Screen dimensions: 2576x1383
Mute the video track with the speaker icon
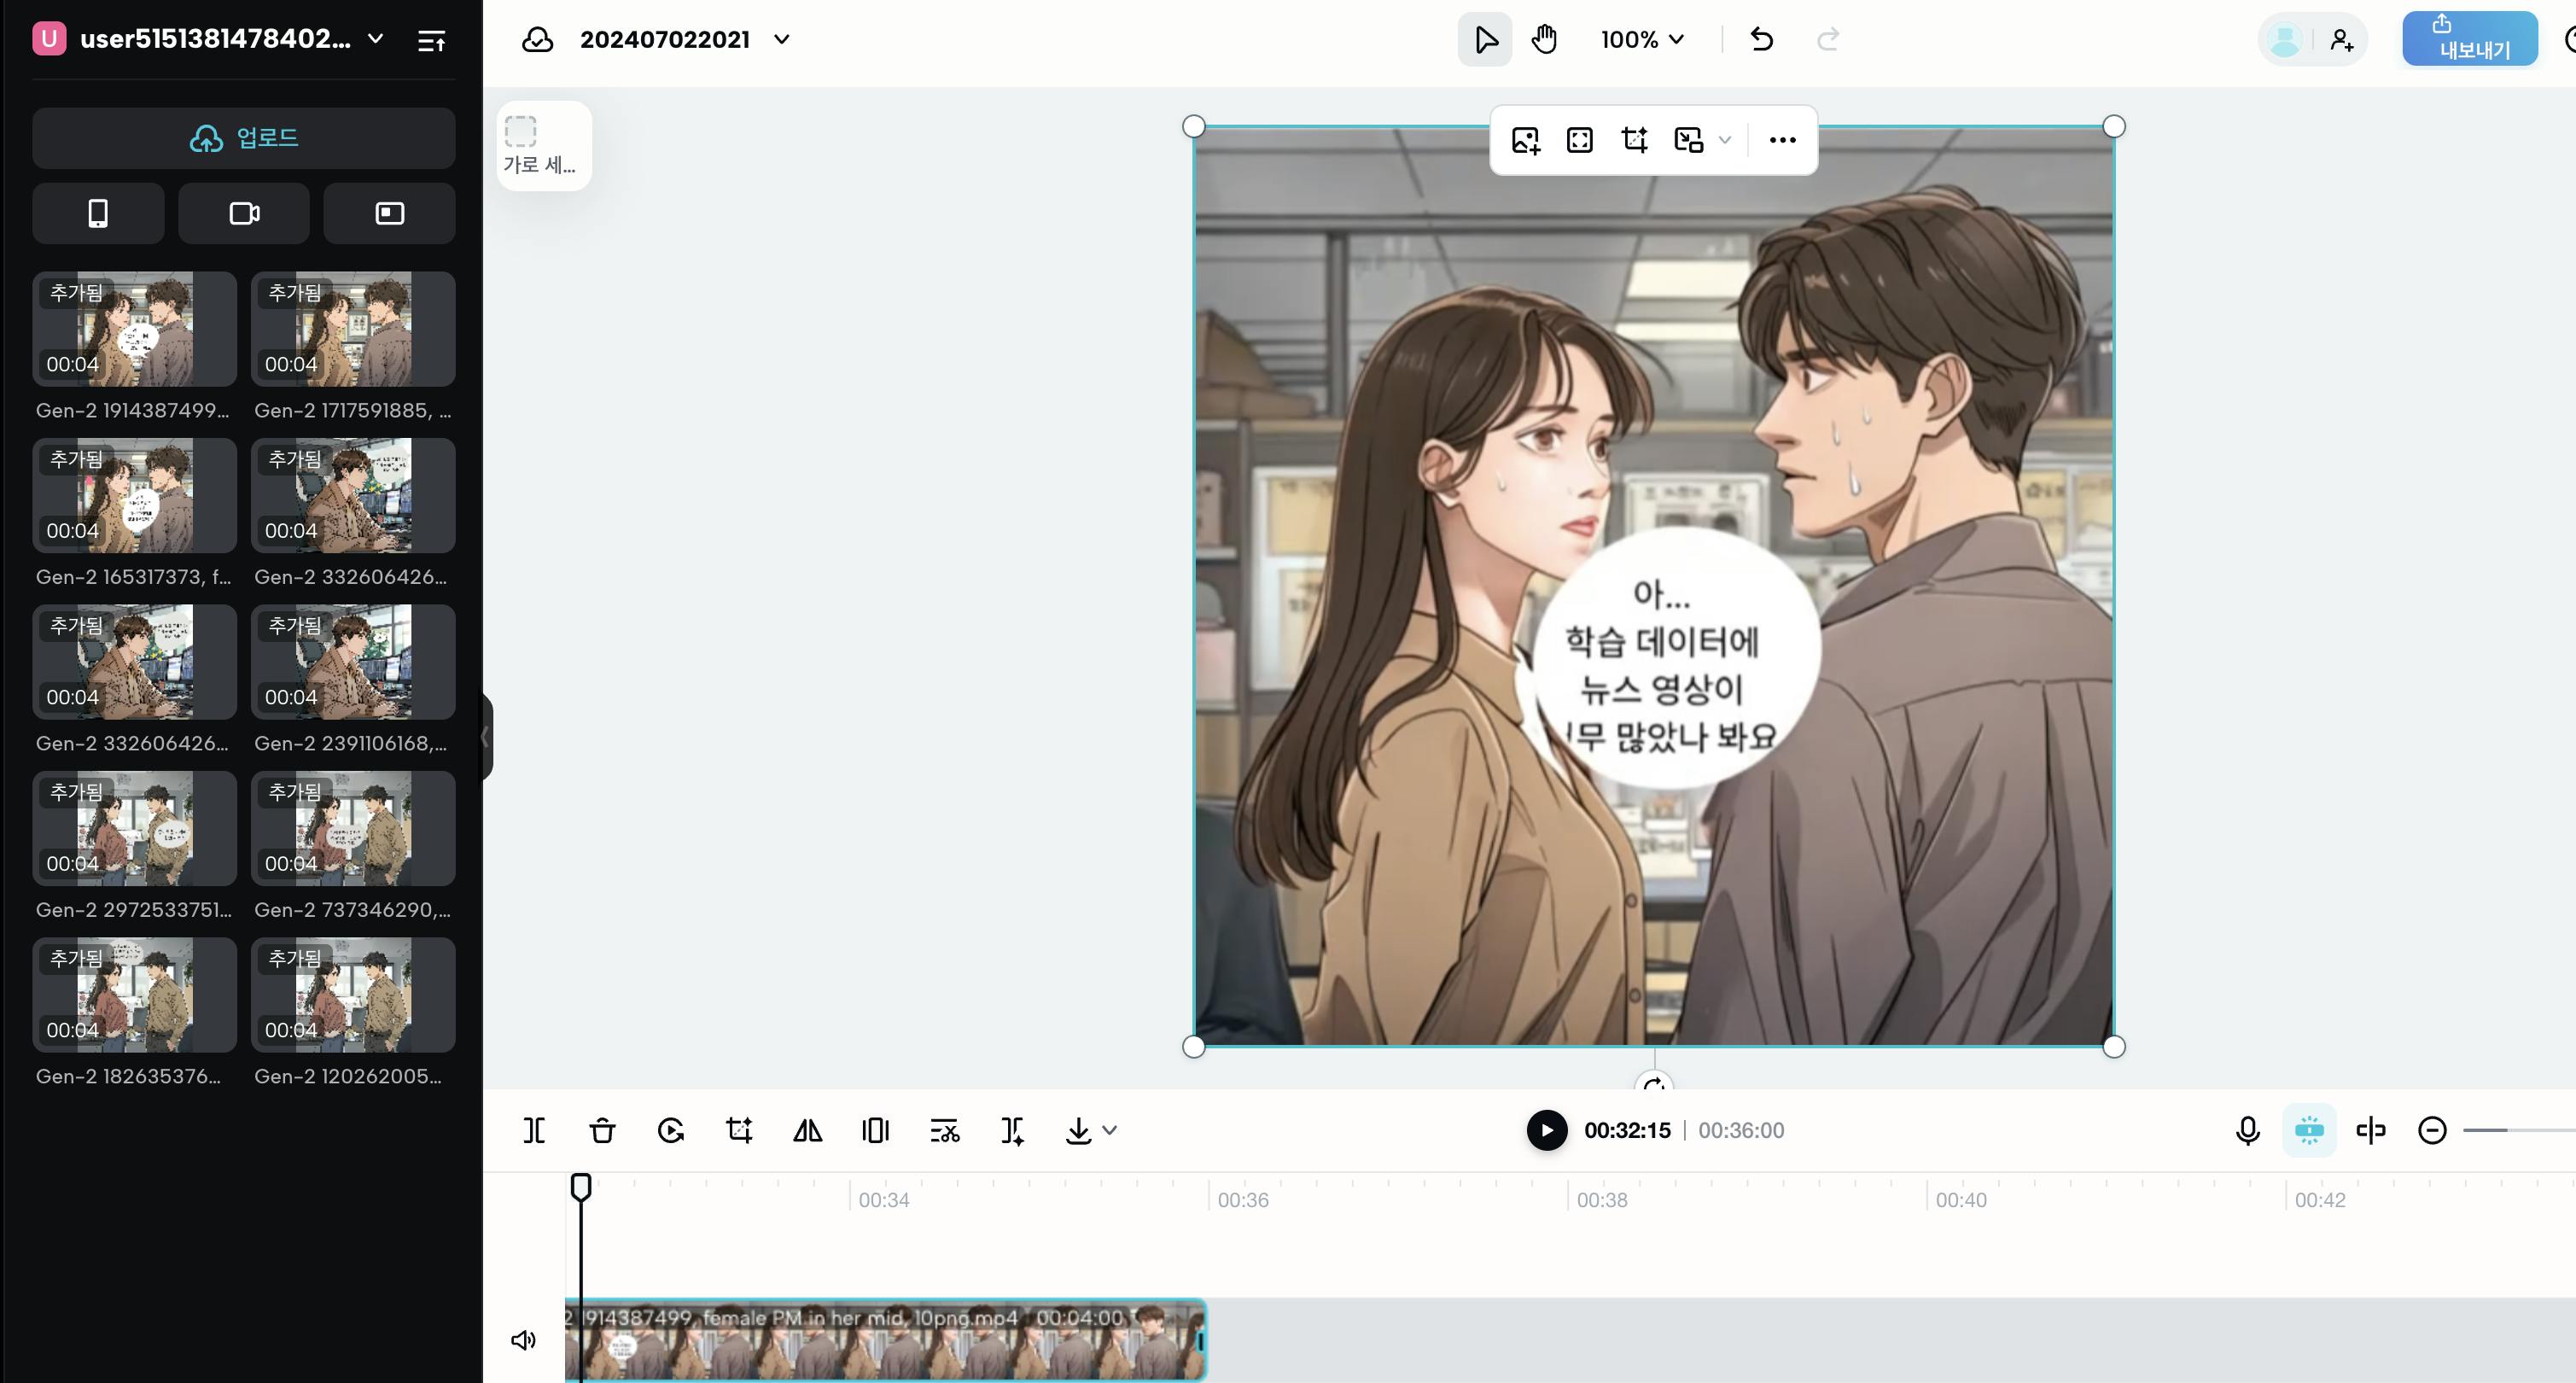pos(523,1340)
